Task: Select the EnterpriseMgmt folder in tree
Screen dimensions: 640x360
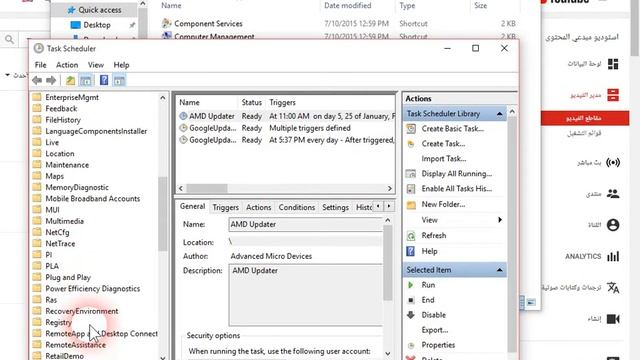Action: click(x=72, y=97)
